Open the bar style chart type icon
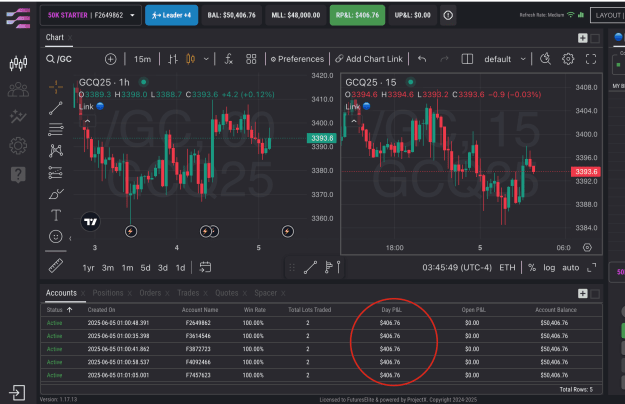This screenshot has width=625, height=404. 173,59
